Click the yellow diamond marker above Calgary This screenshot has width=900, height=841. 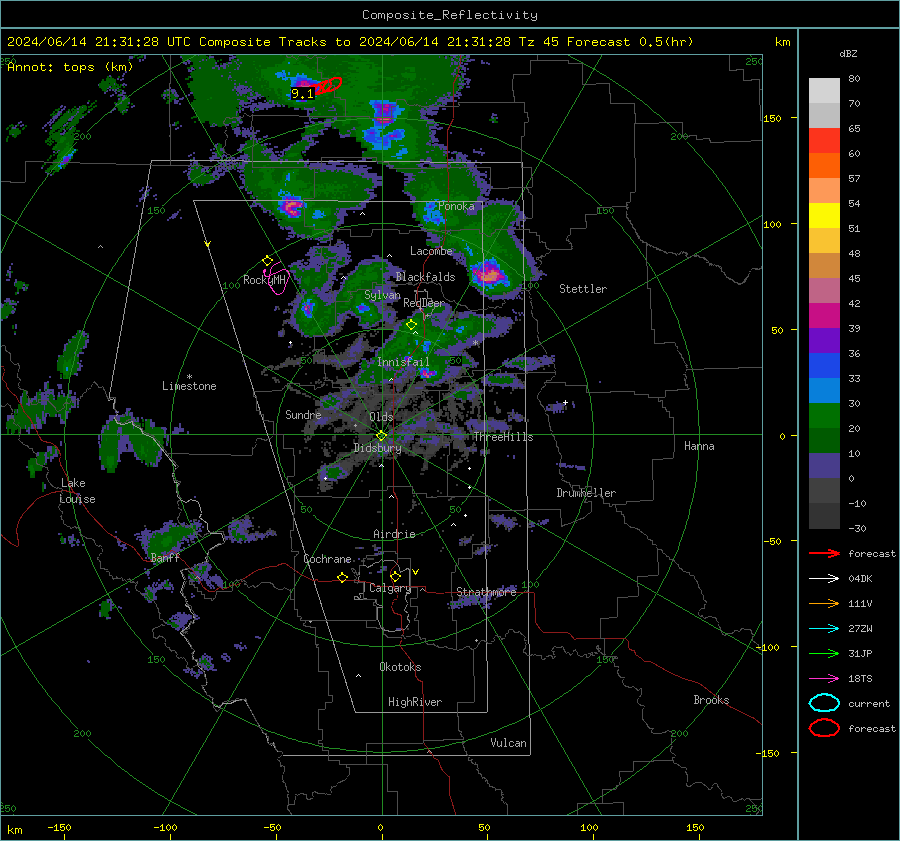click(x=395, y=576)
